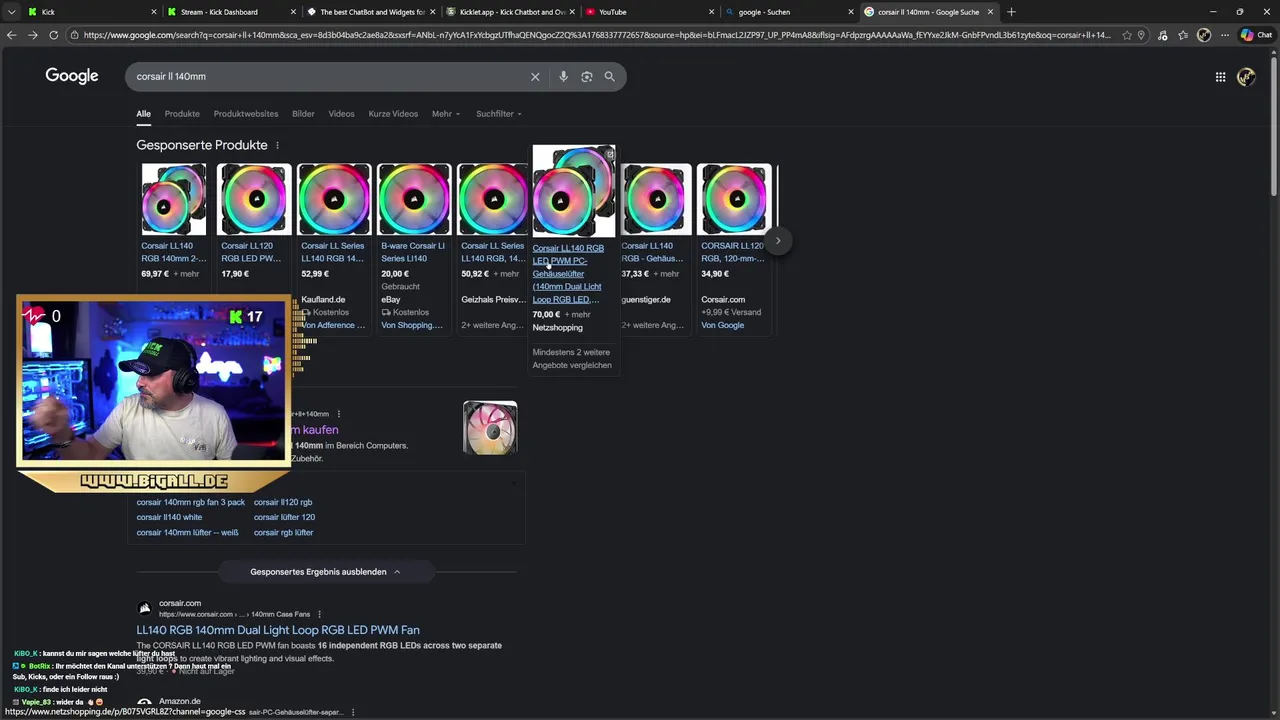Open the Google account avatar
1280x720 pixels.
pyautogui.click(x=1246, y=77)
